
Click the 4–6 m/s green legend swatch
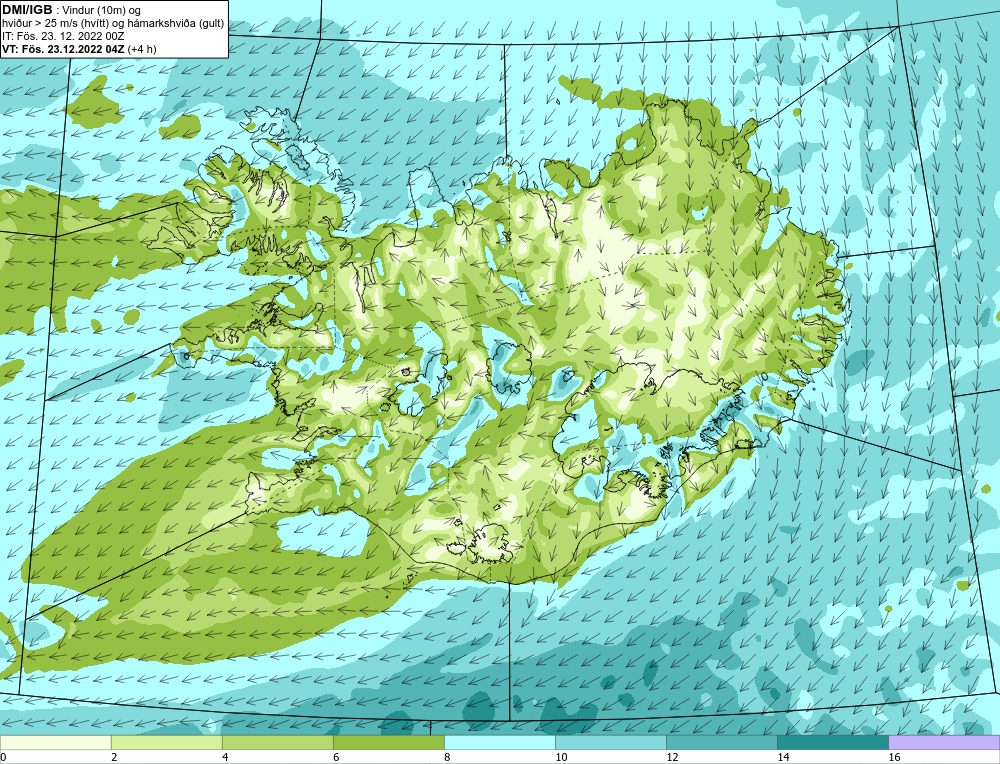[x=277, y=742]
